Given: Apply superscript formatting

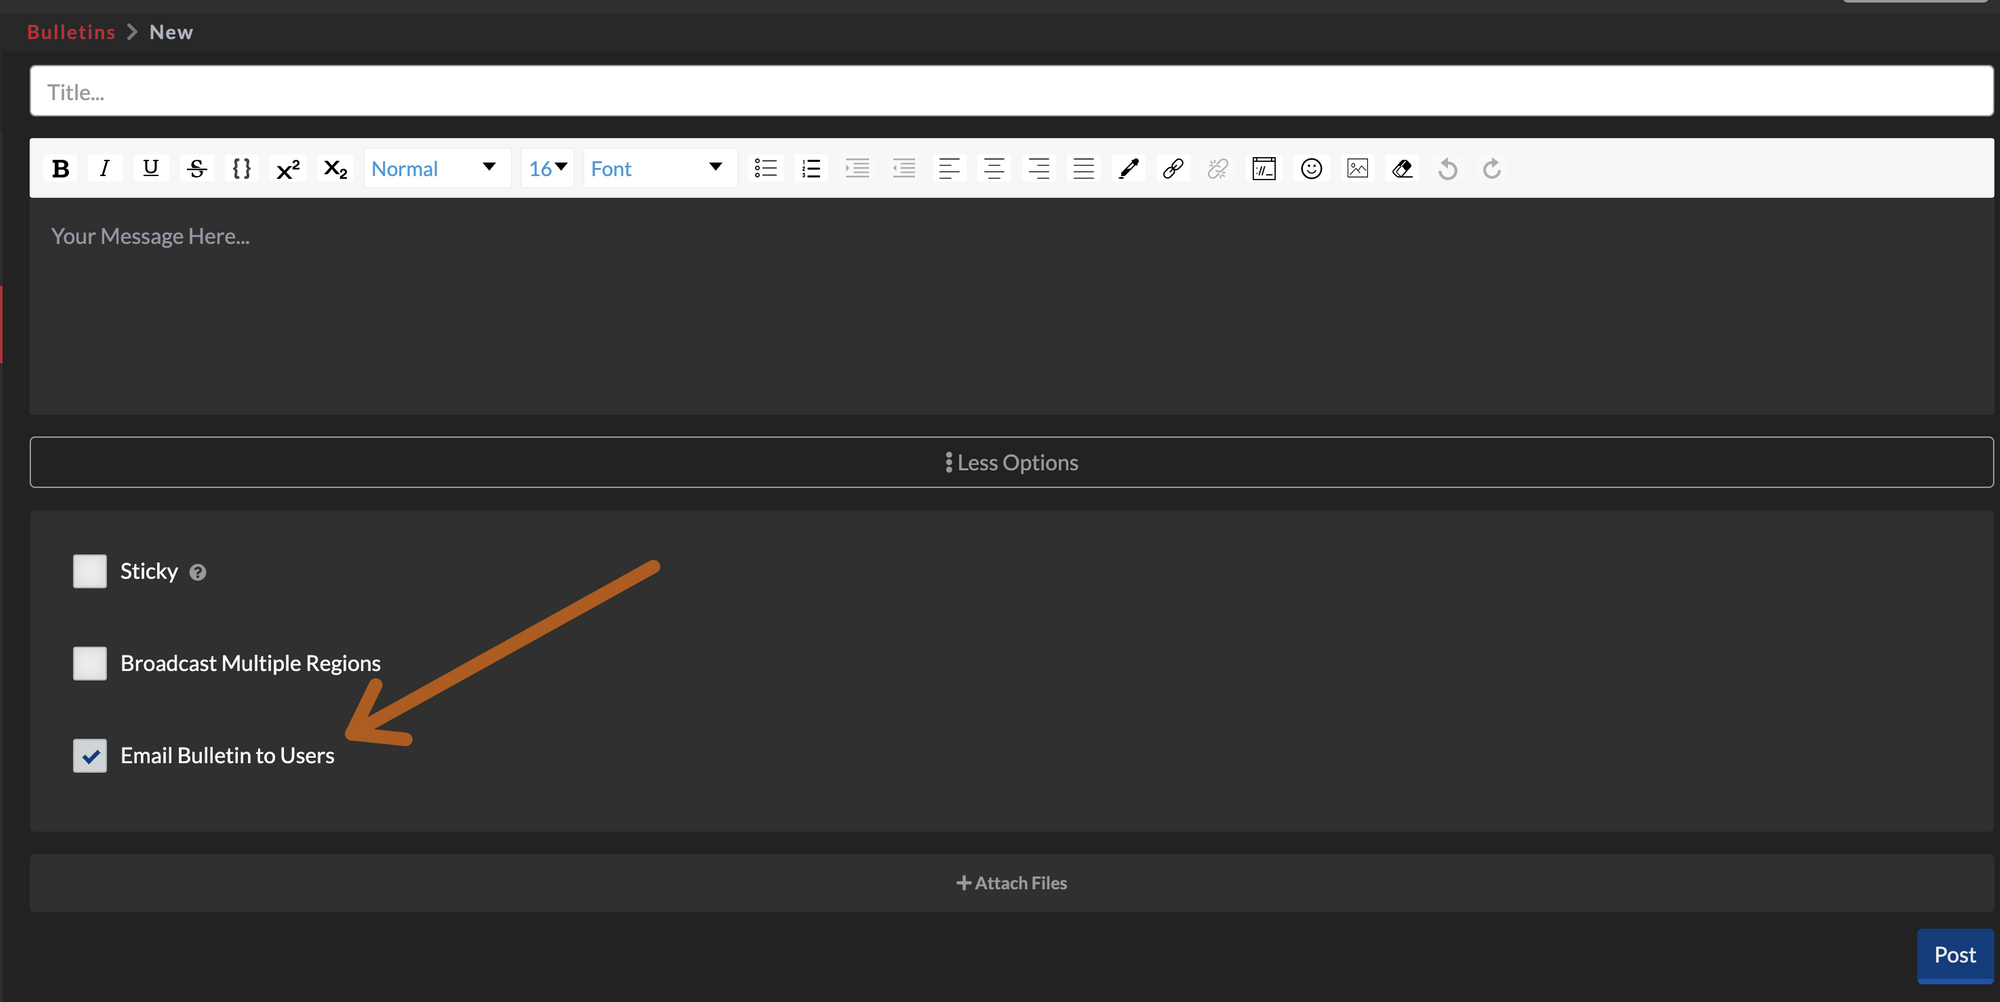Looking at the screenshot, I should point(287,168).
